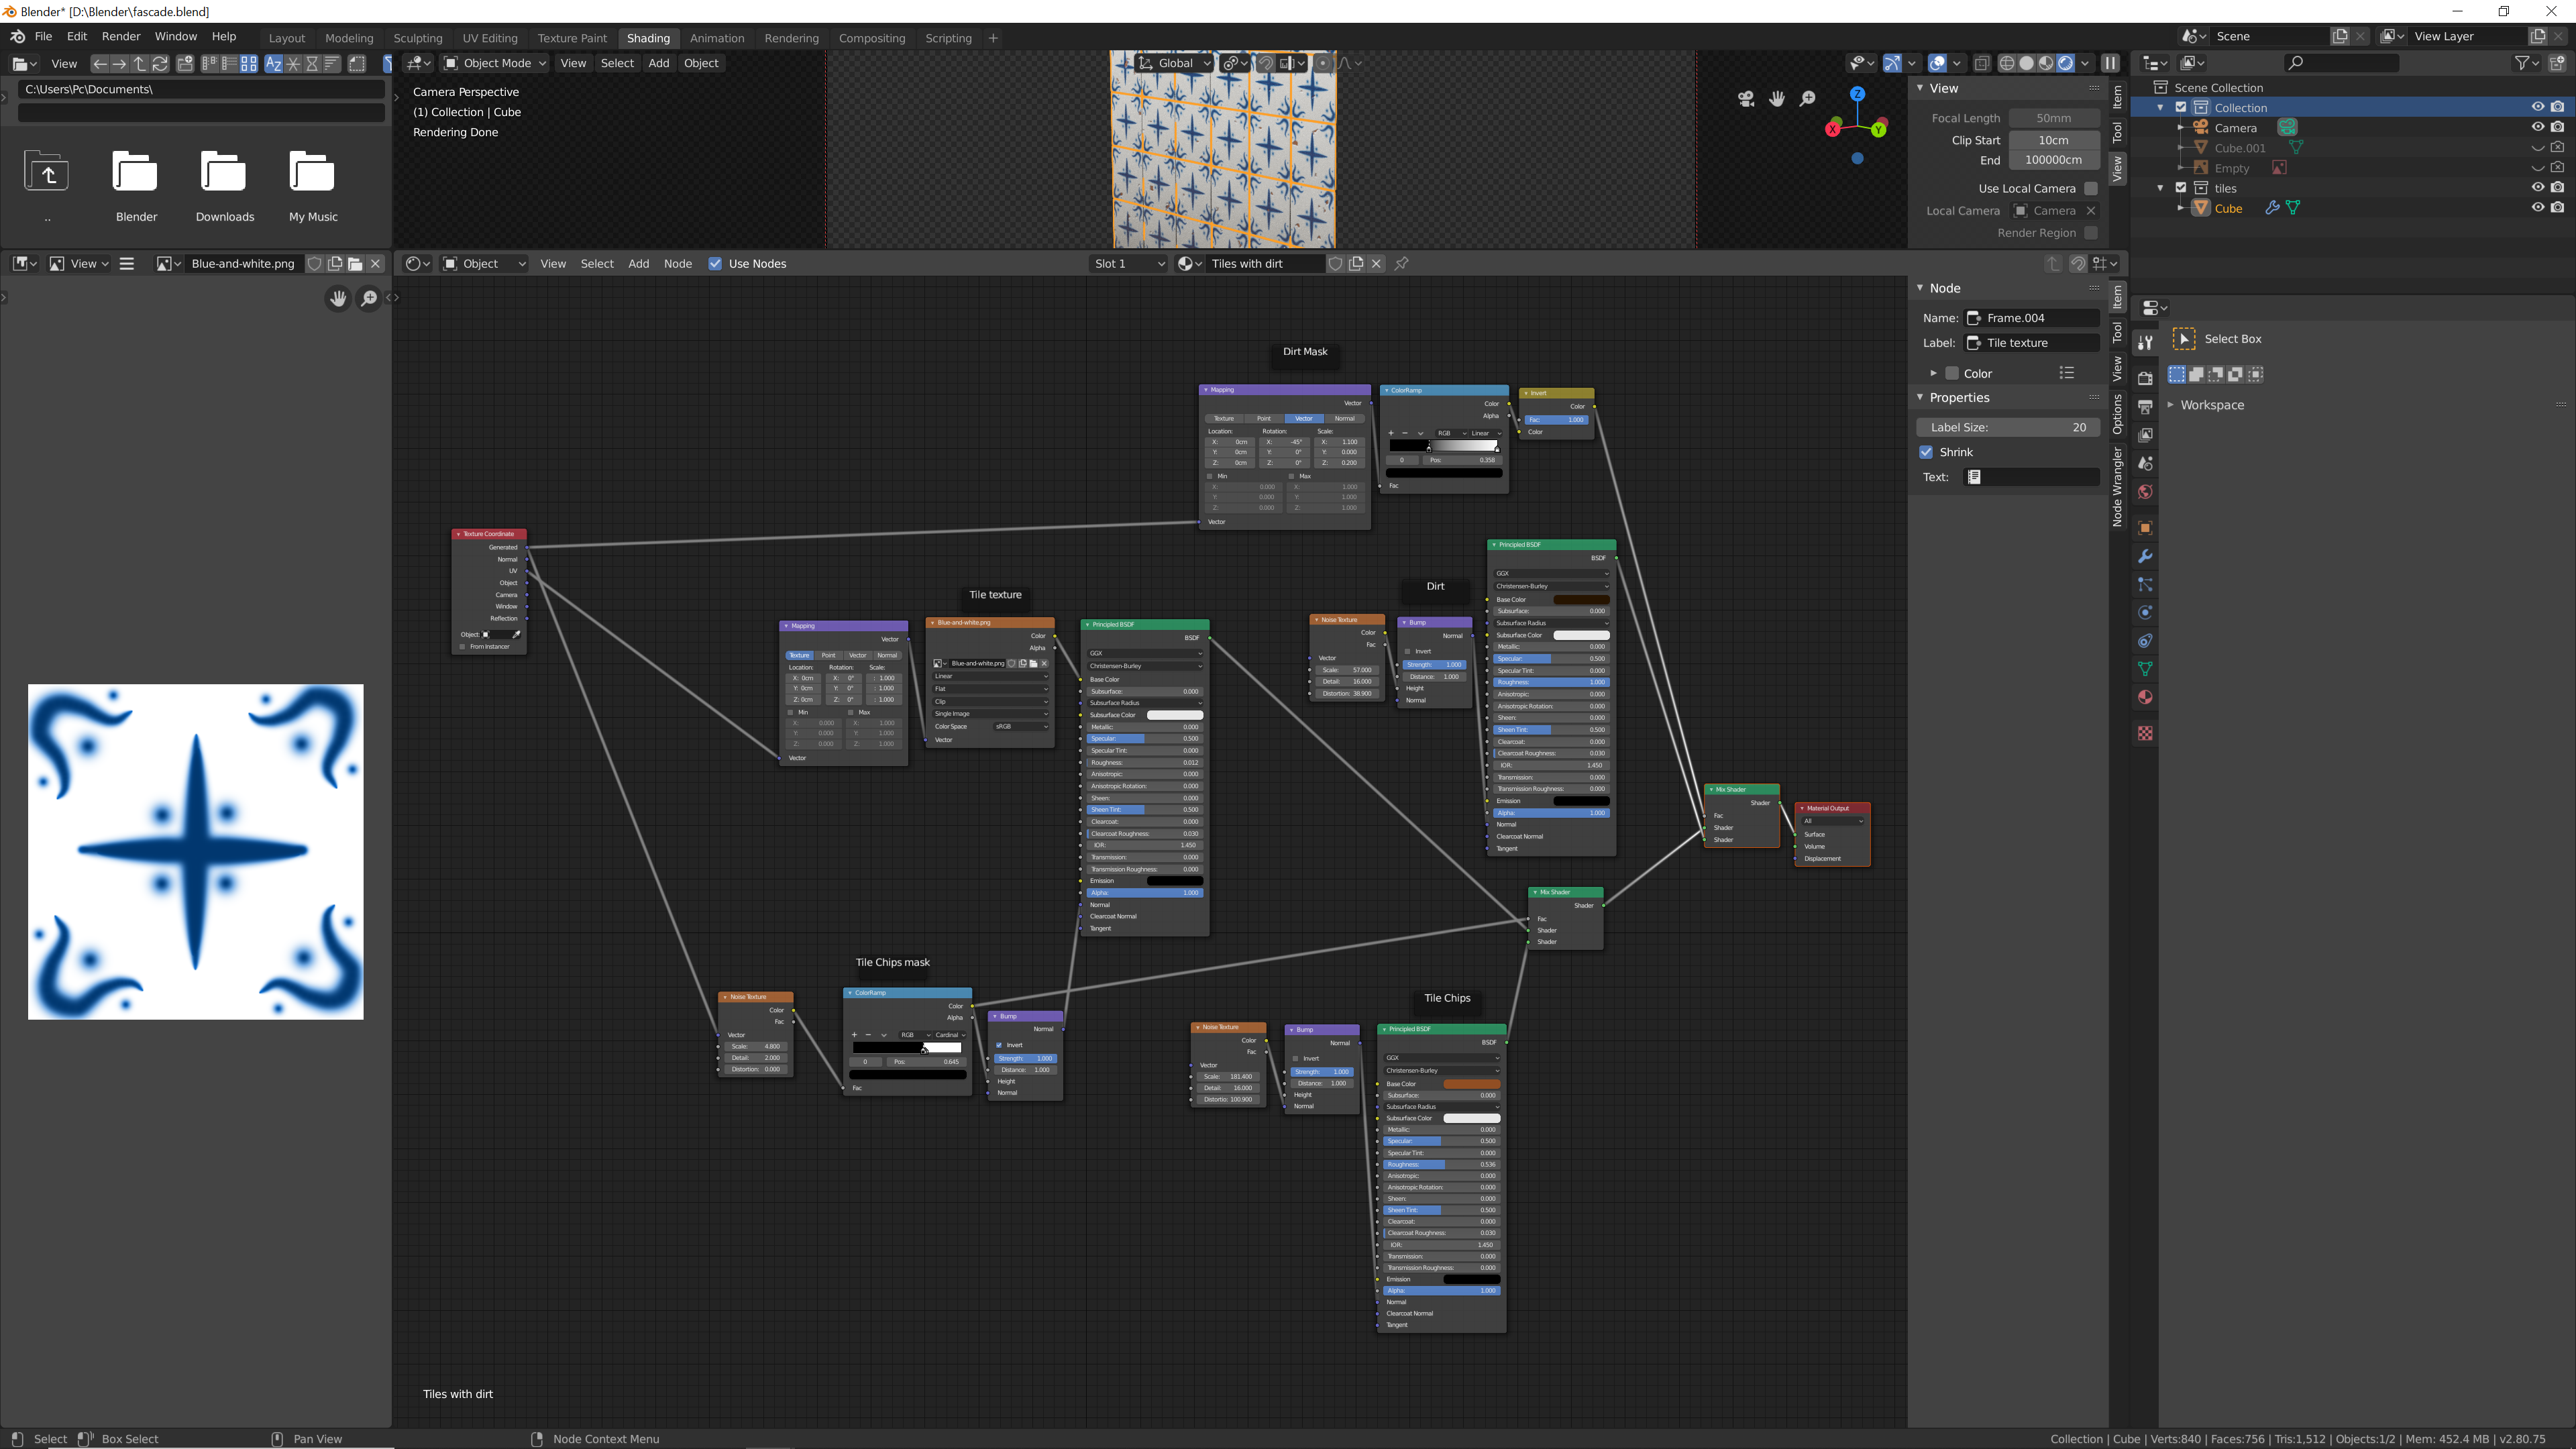Open node editor Object shader type dropdown
The width and height of the screenshot is (2576, 1449).
point(484,264)
